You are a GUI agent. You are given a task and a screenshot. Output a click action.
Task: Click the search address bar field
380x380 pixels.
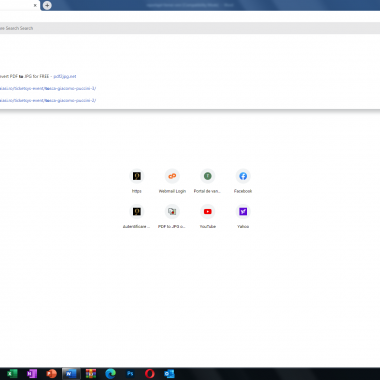pyautogui.click(x=190, y=28)
